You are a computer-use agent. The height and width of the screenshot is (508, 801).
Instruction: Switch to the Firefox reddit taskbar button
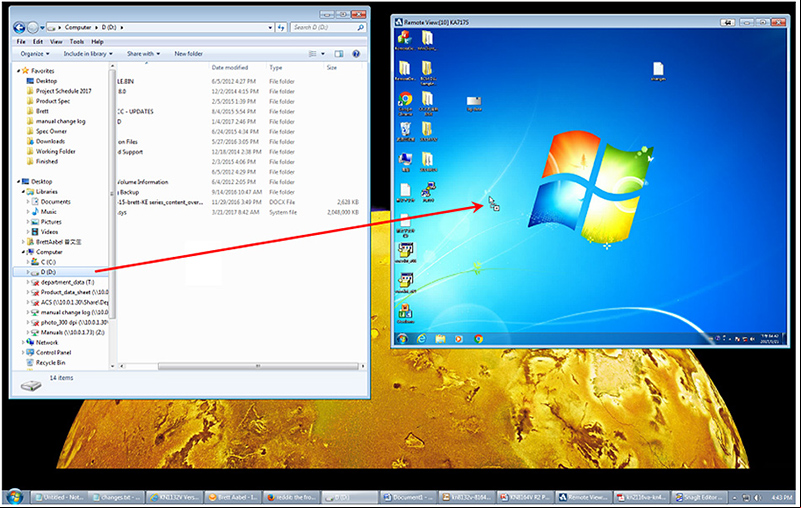tap(291, 497)
